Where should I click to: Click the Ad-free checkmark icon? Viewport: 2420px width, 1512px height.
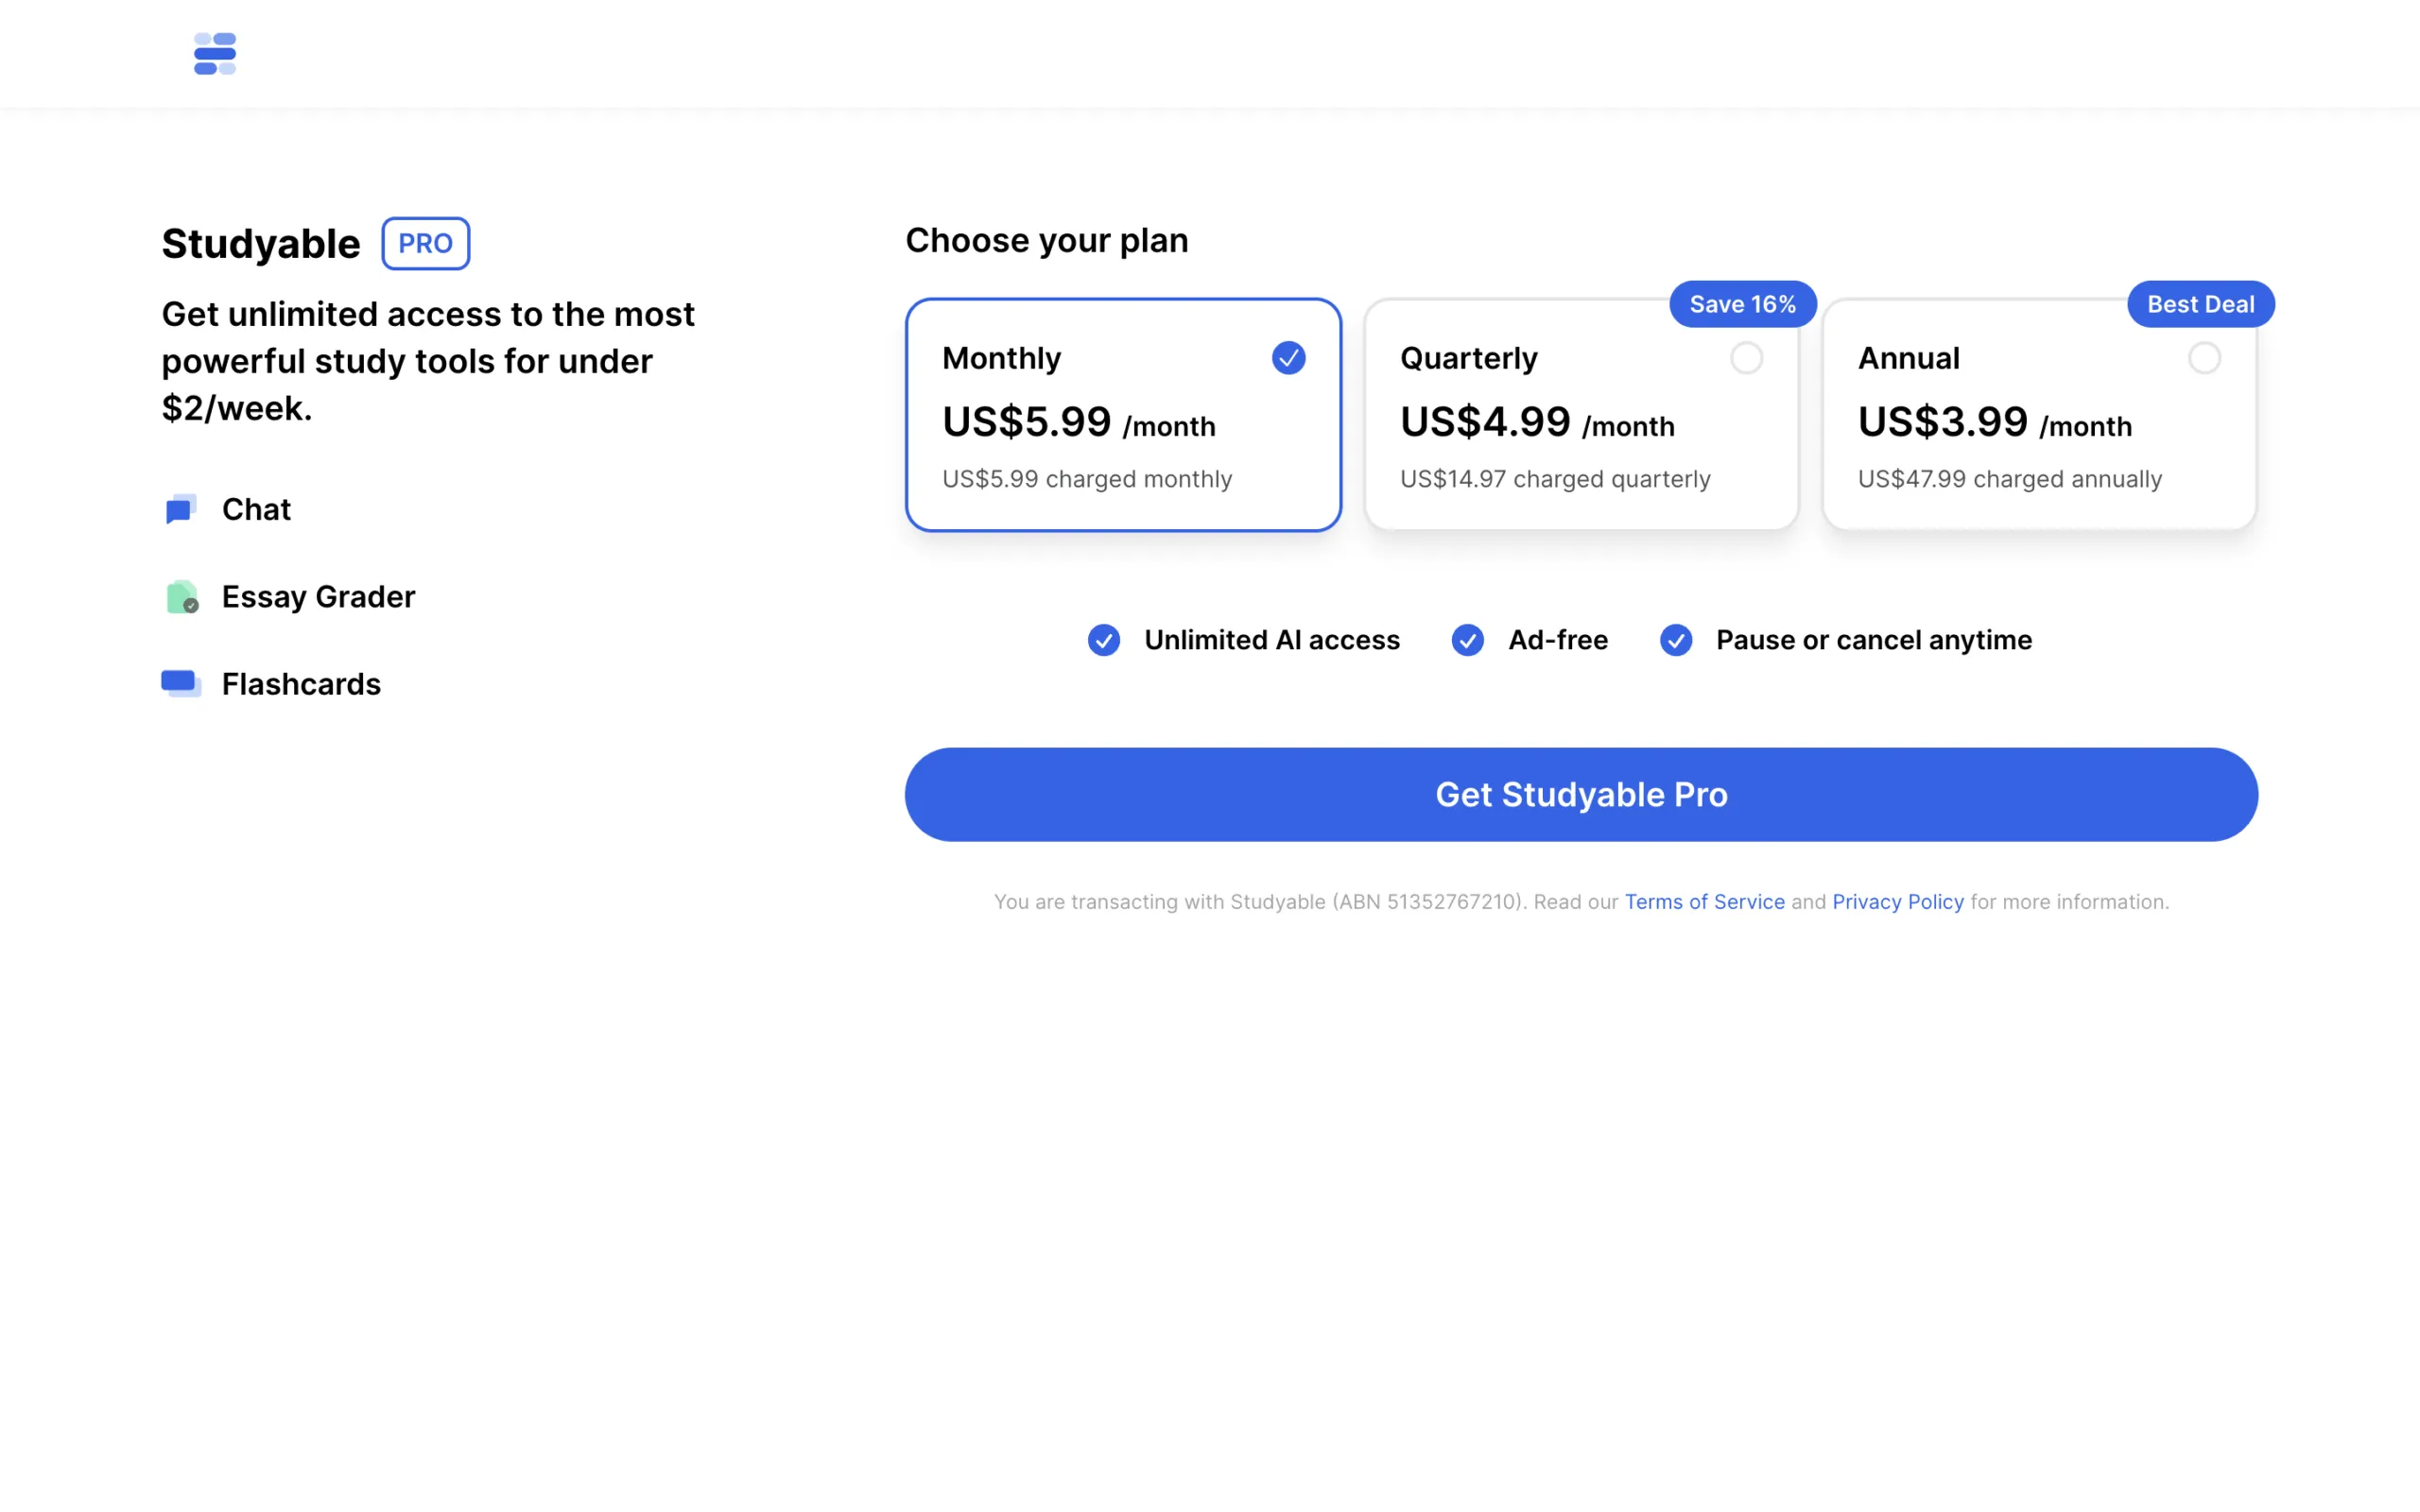(x=1467, y=640)
